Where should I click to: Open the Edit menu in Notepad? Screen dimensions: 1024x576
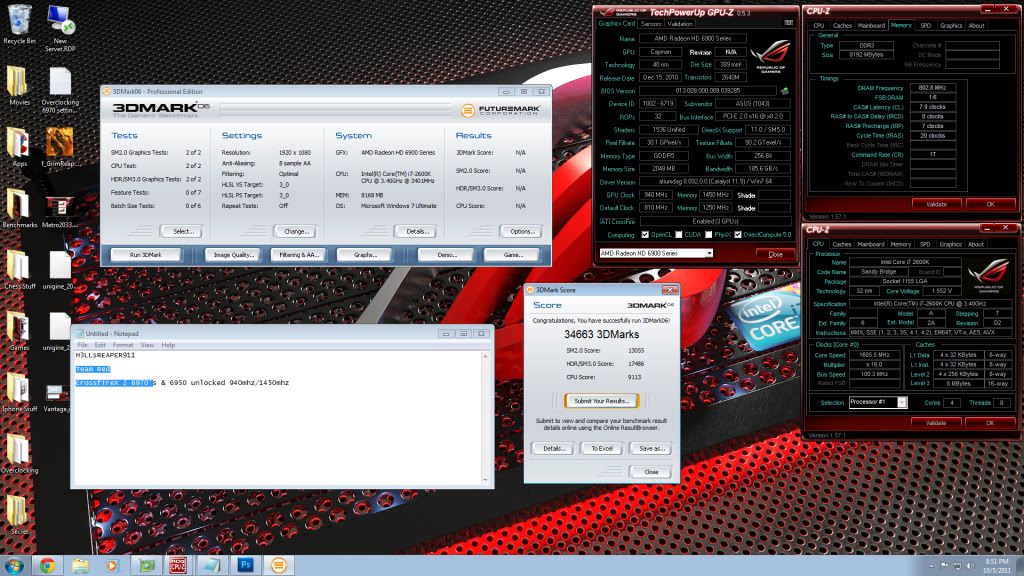(x=100, y=345)
